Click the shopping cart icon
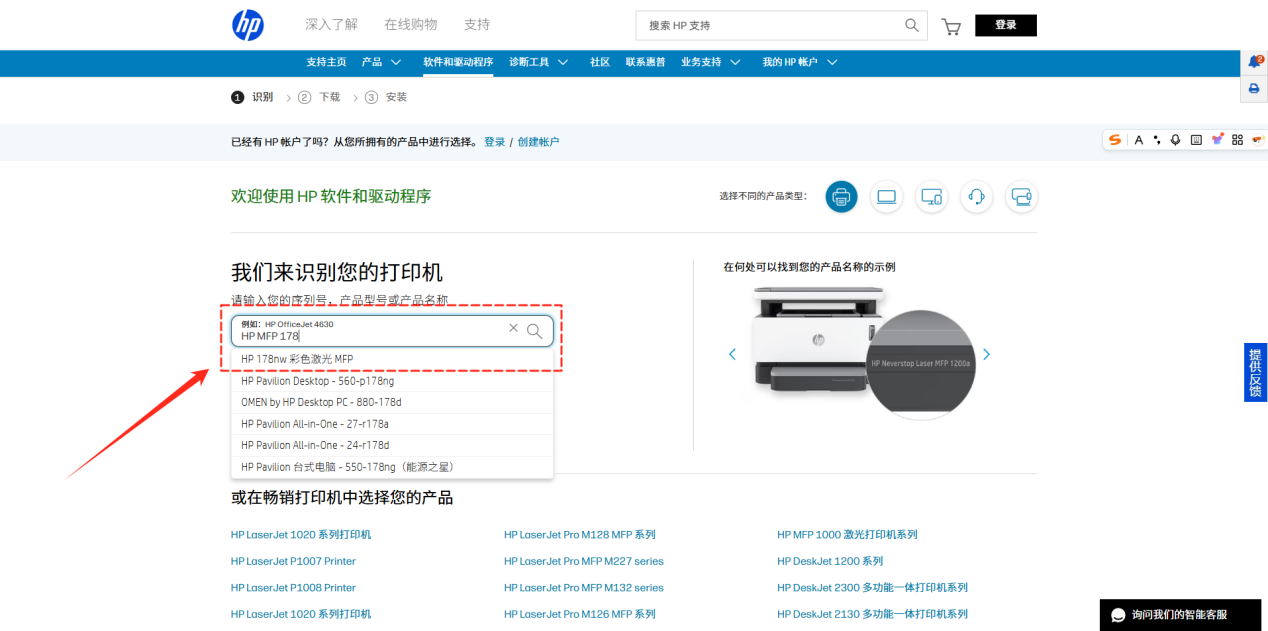1268x631 pixels. [950, 25]
